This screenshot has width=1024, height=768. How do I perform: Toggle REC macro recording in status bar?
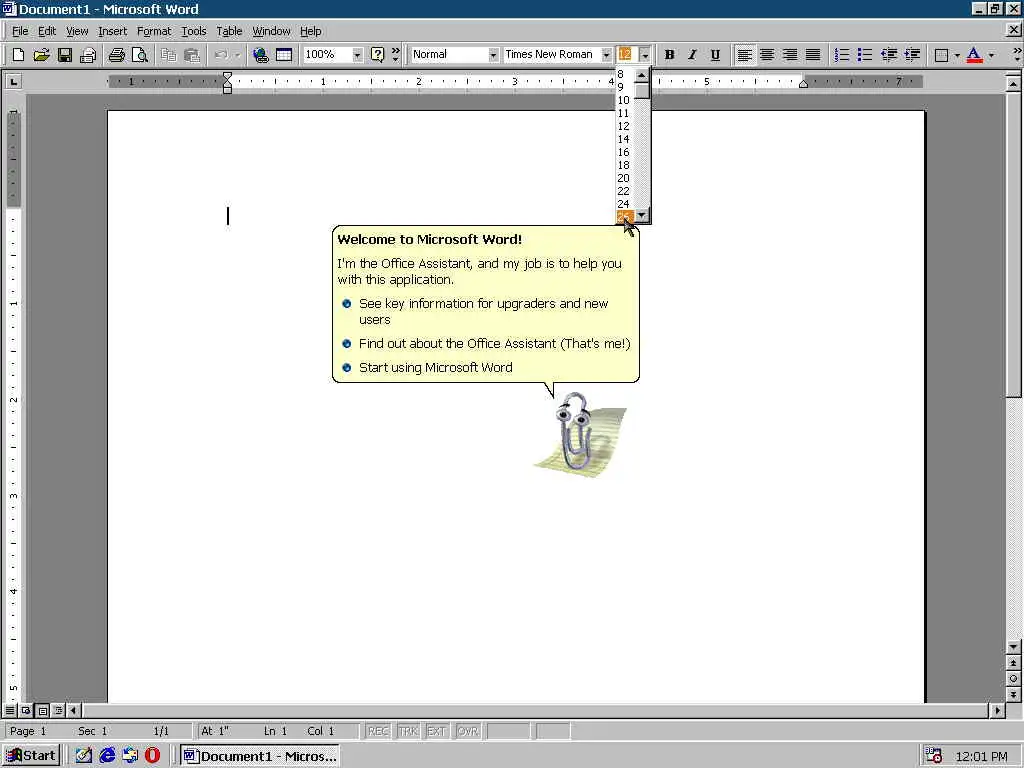[x=378, y=731]
